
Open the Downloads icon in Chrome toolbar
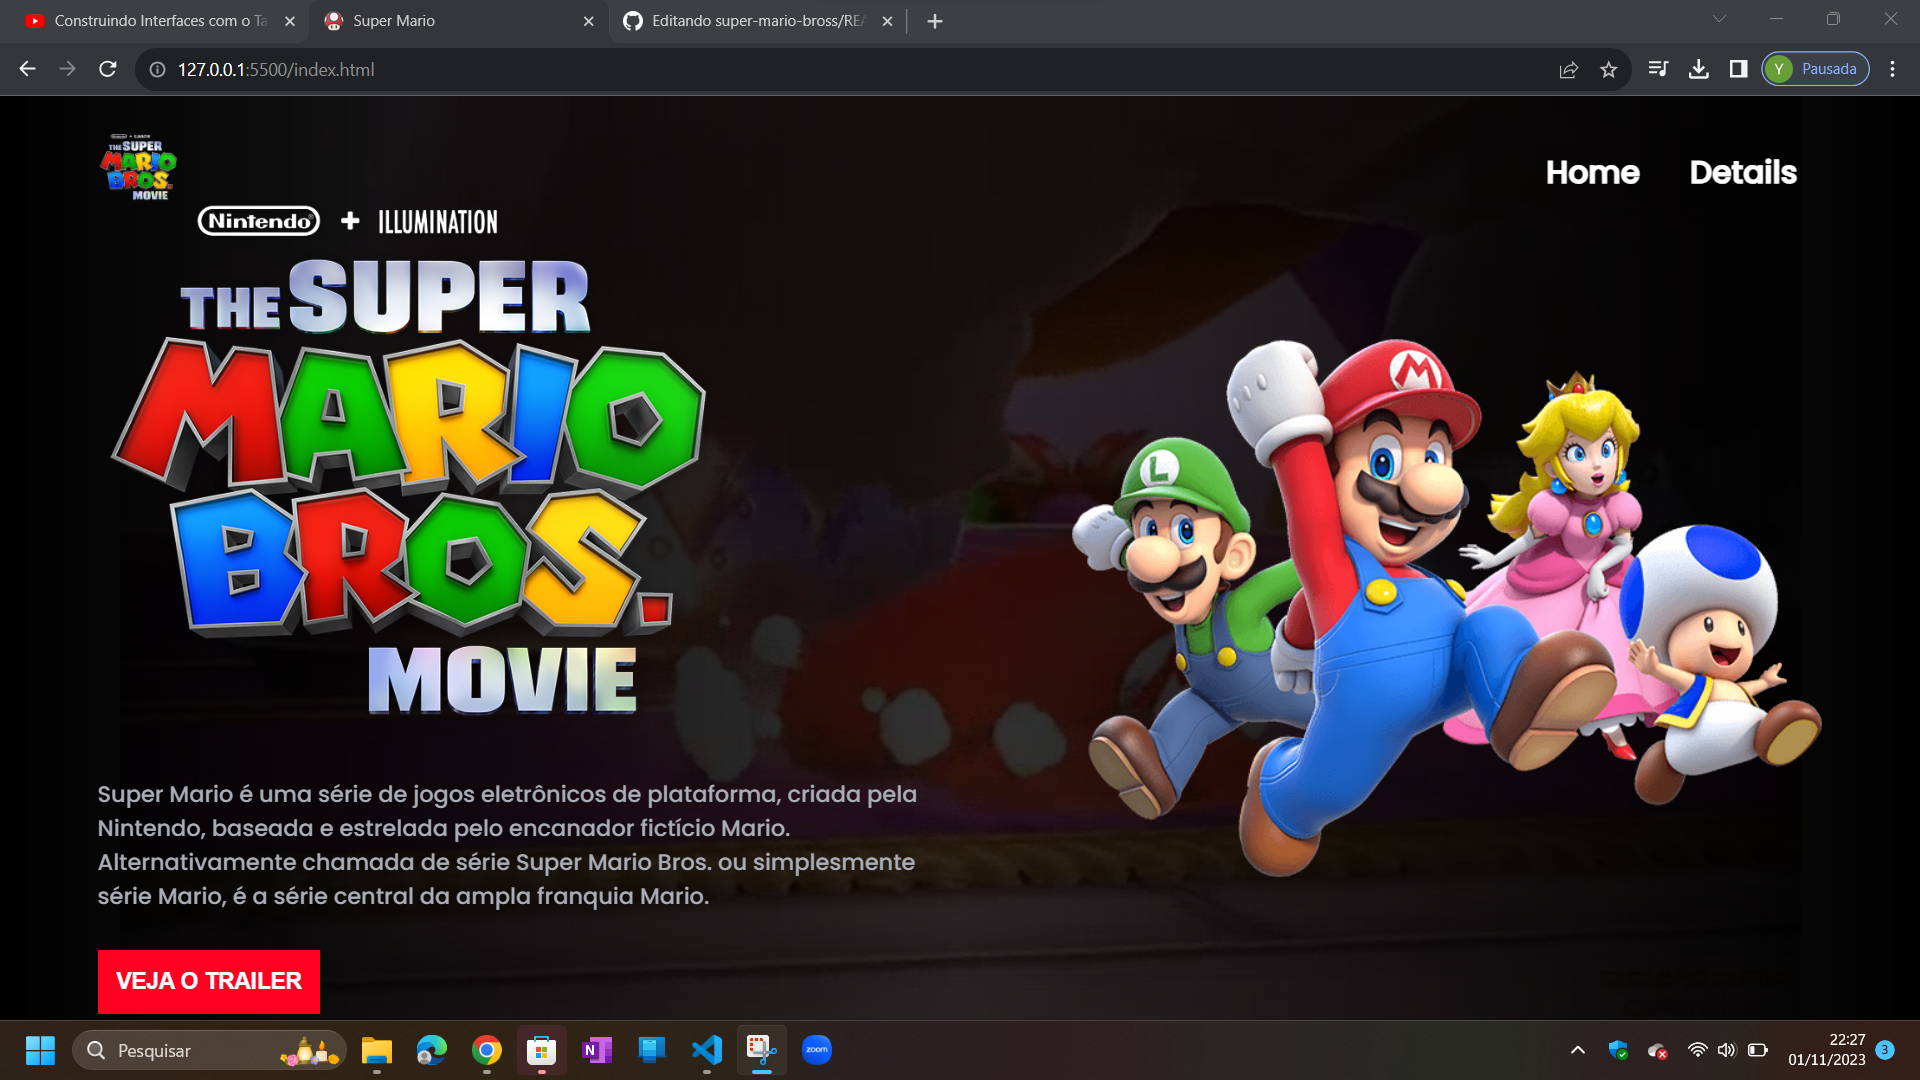[x=1699, y=69]
